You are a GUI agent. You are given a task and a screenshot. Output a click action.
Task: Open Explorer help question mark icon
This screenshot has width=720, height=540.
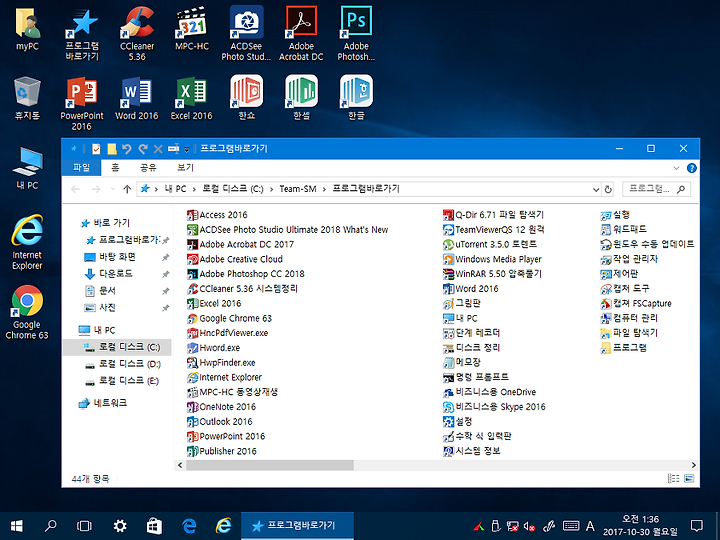pos(692,168)
